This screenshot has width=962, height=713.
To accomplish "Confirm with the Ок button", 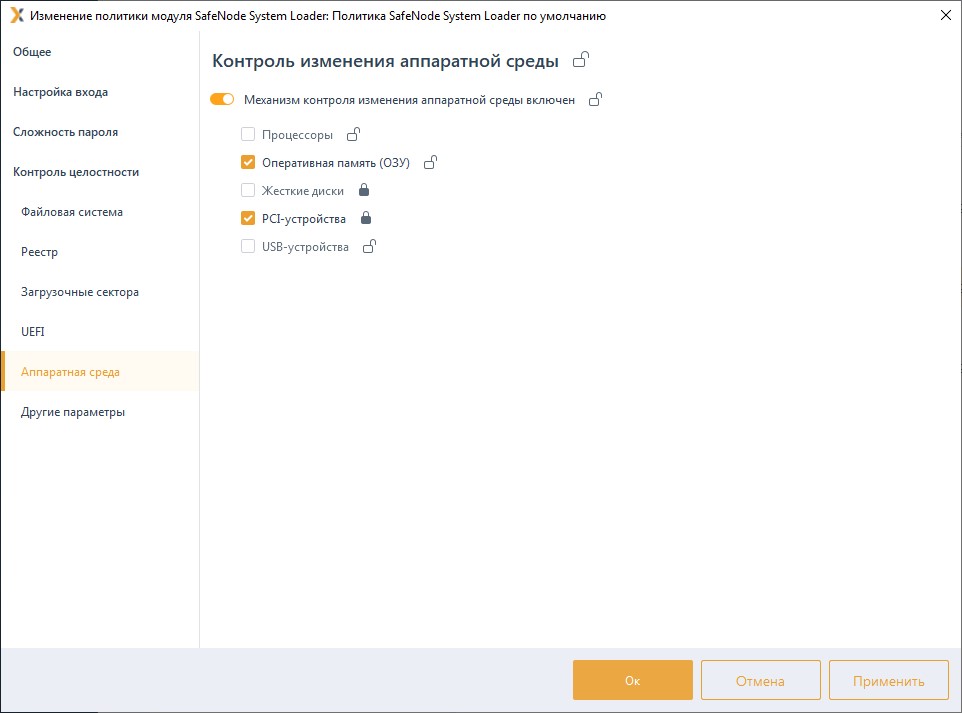I will [633, 680].
